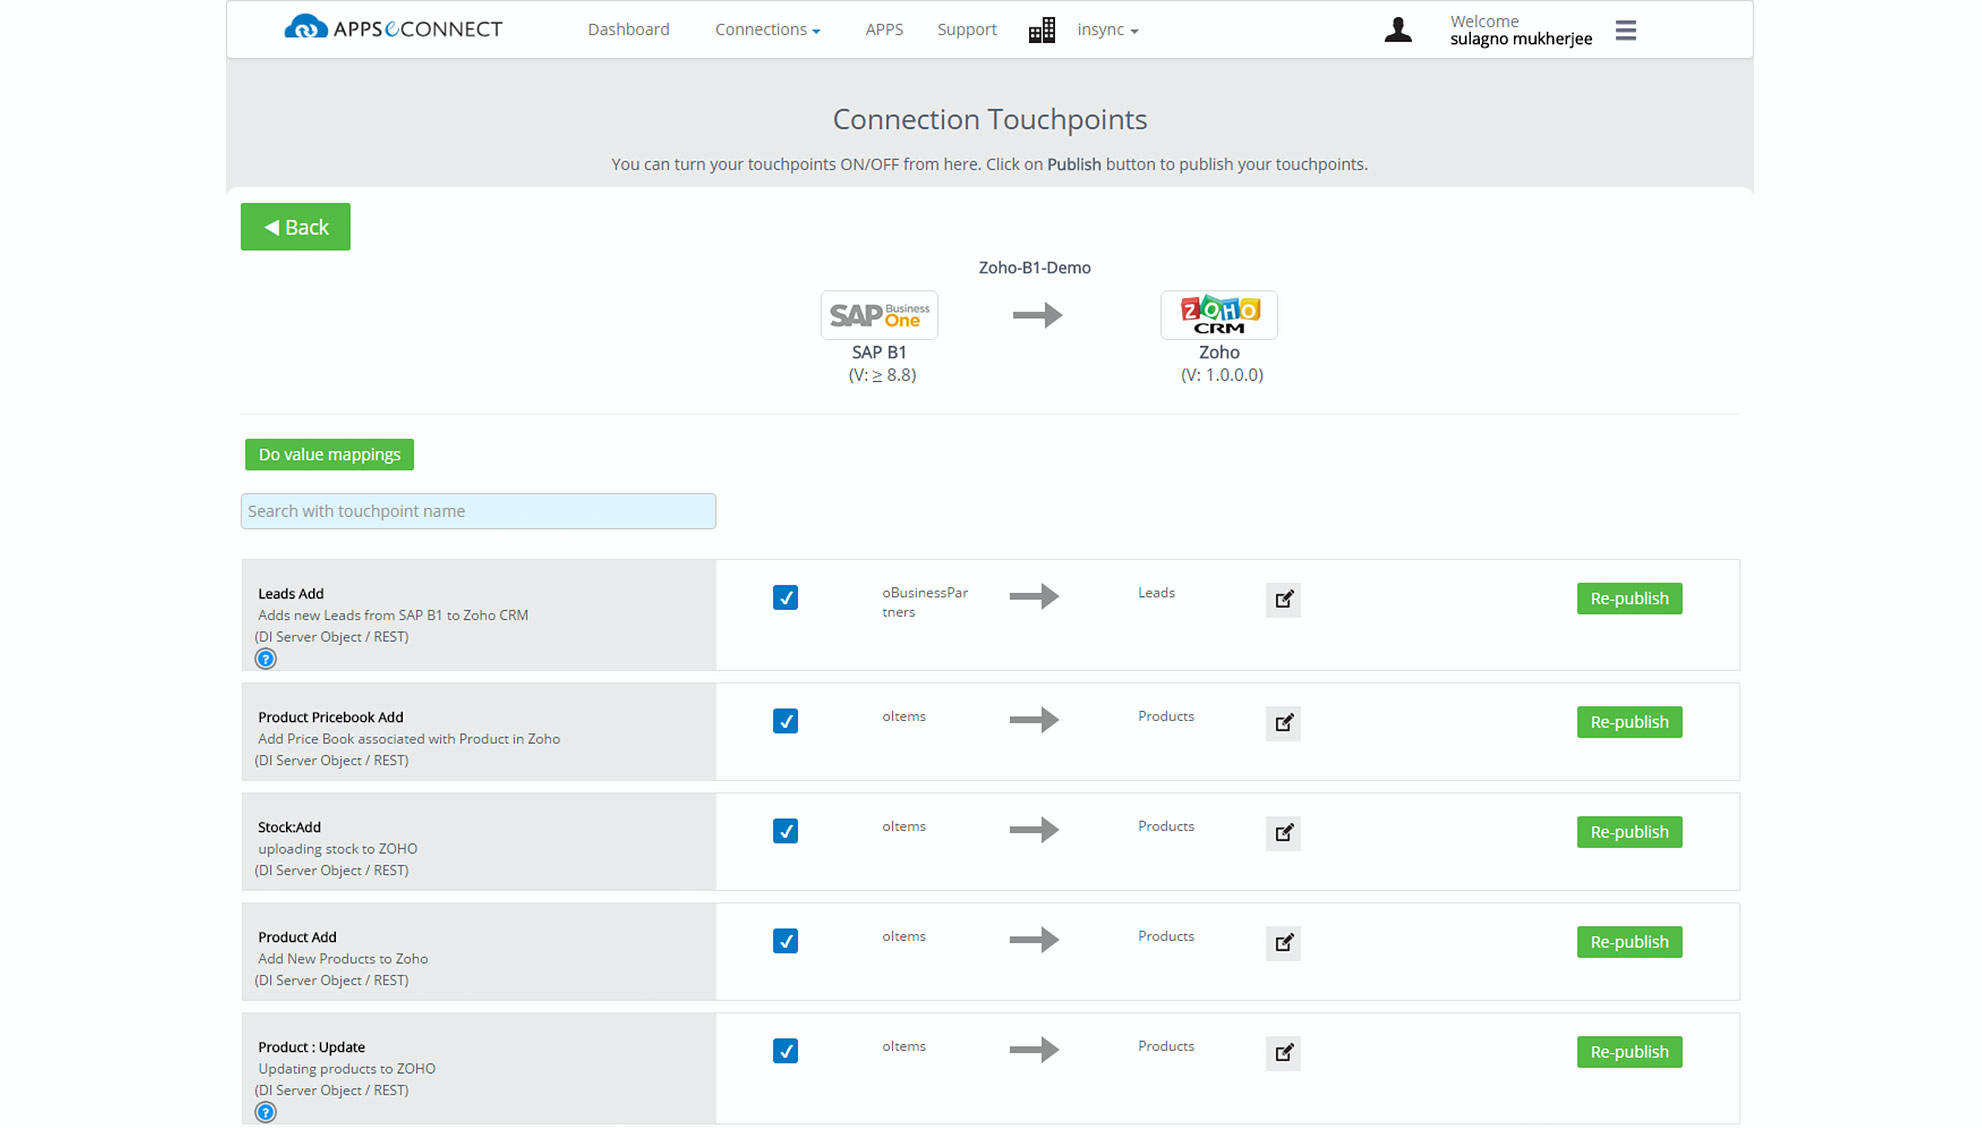The width and height of the screenshot is (1982, 1128).
Task: Click the Product Add touchpoint title
Action: (x=297, y=938)
